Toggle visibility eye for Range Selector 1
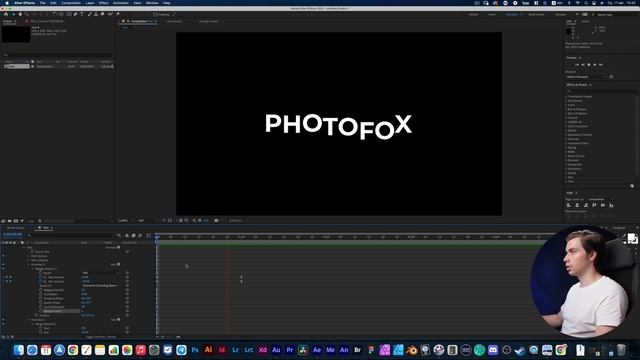 coord(3,324)
